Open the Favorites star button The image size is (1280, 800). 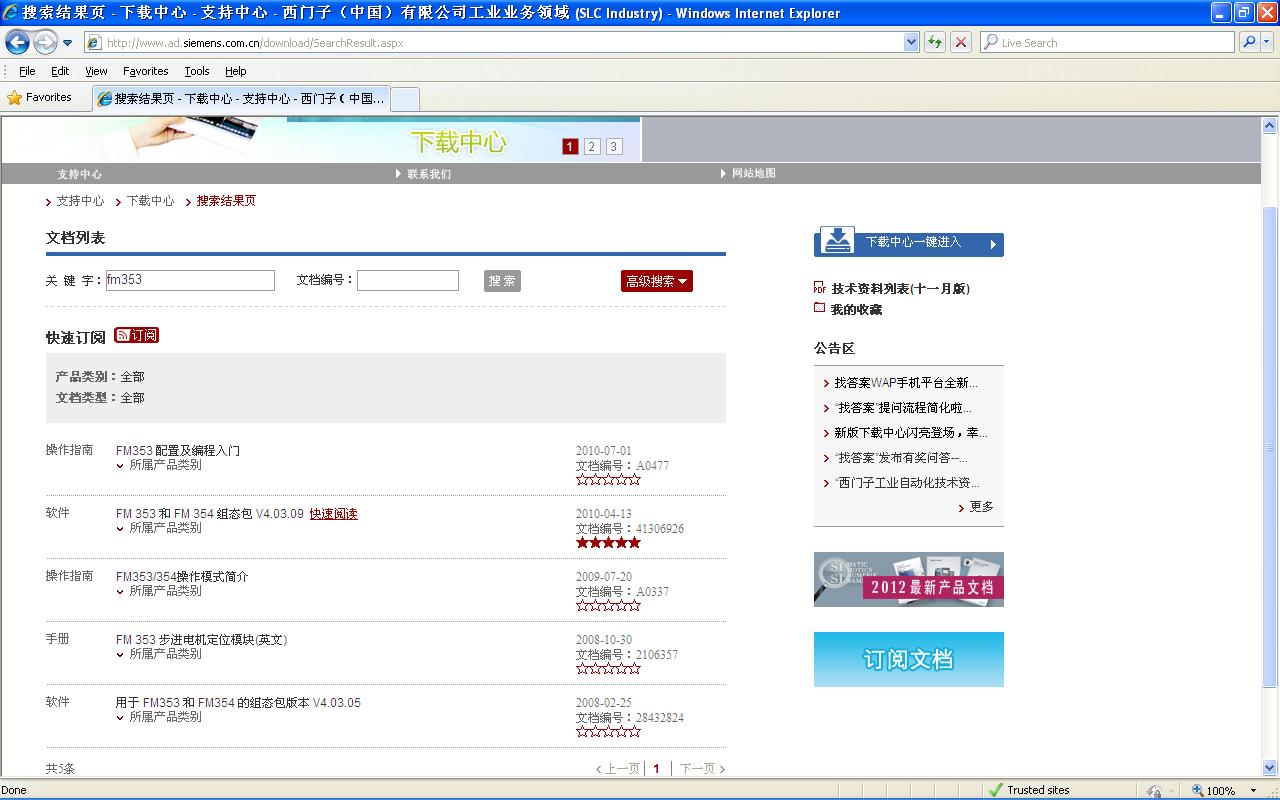click(x=40, y=97)
